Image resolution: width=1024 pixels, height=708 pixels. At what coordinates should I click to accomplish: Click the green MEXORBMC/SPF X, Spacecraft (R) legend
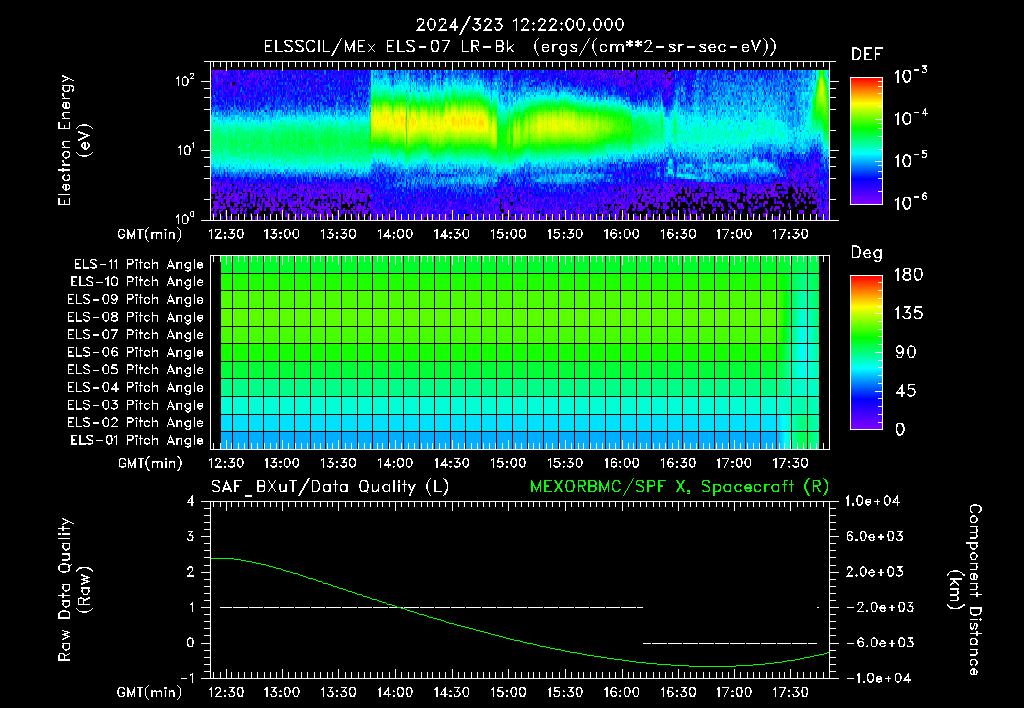(x=679, y=487)
